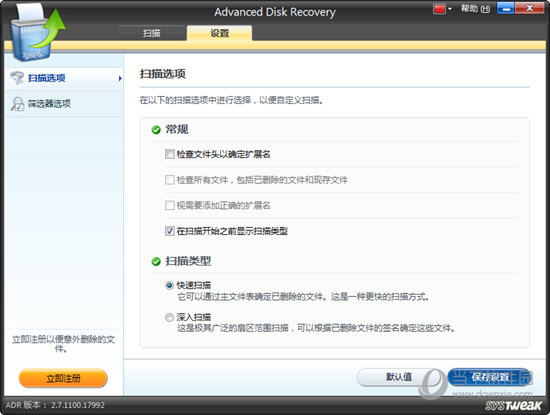Enable 检查文件头以确定扩展名 checkbox
550x415 pixels.
[x=169, y=154]
